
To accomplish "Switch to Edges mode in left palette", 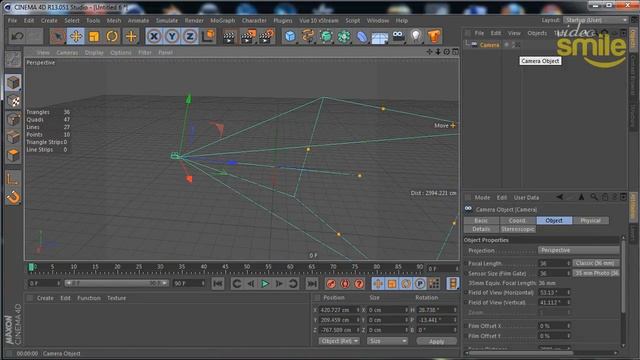I will coord(13,138).
